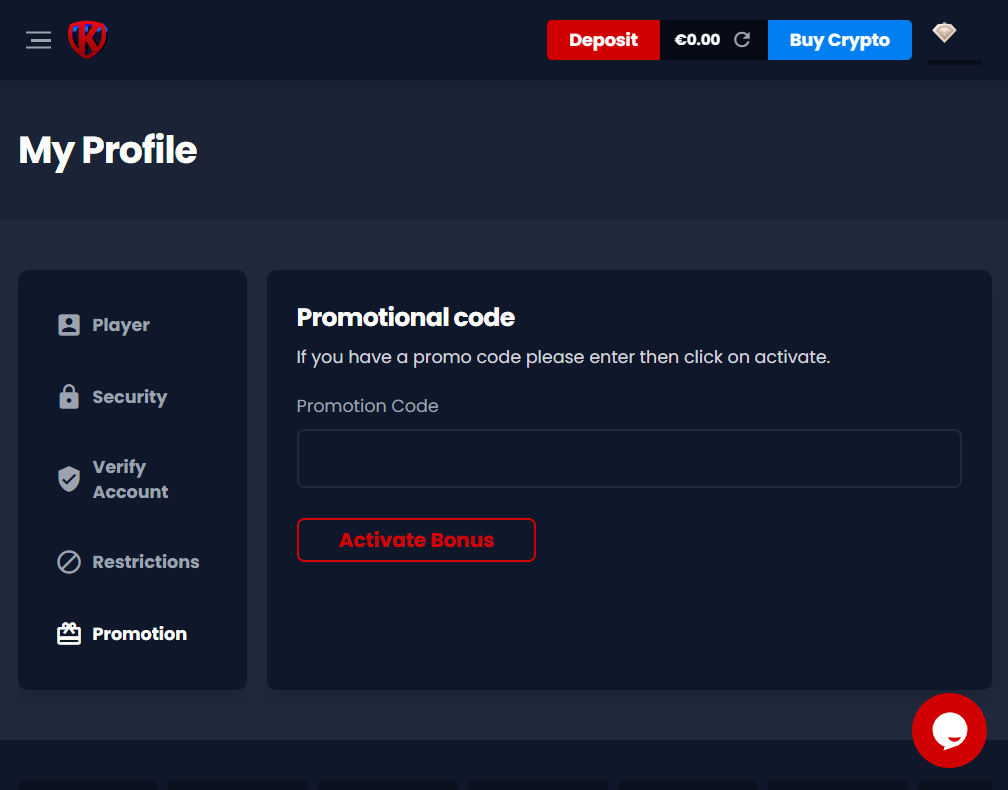1008x790 pixels.
Task: Click the €0.00 balance display
Action: (697, 40)
